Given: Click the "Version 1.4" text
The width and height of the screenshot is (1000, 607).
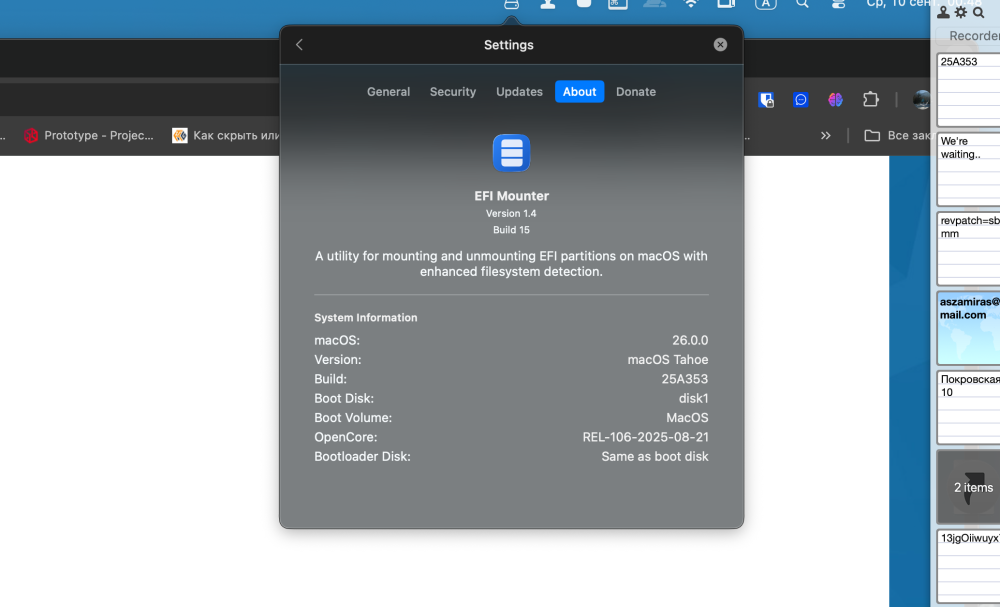Looking at the screenshot, I should click(x=511, y=214).
